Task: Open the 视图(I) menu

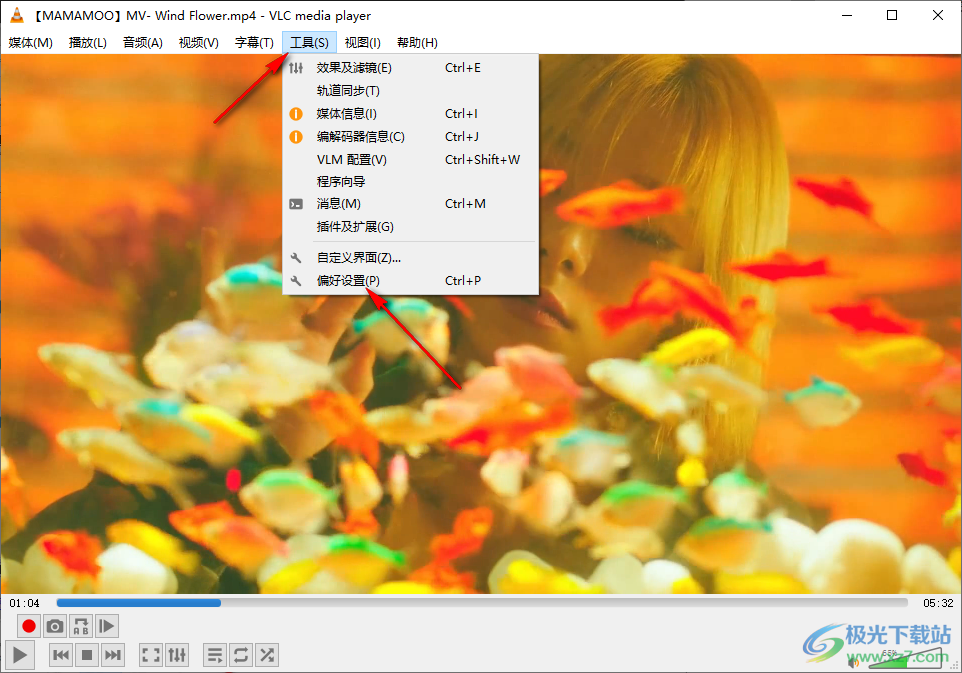Action: tap(363, 42)
